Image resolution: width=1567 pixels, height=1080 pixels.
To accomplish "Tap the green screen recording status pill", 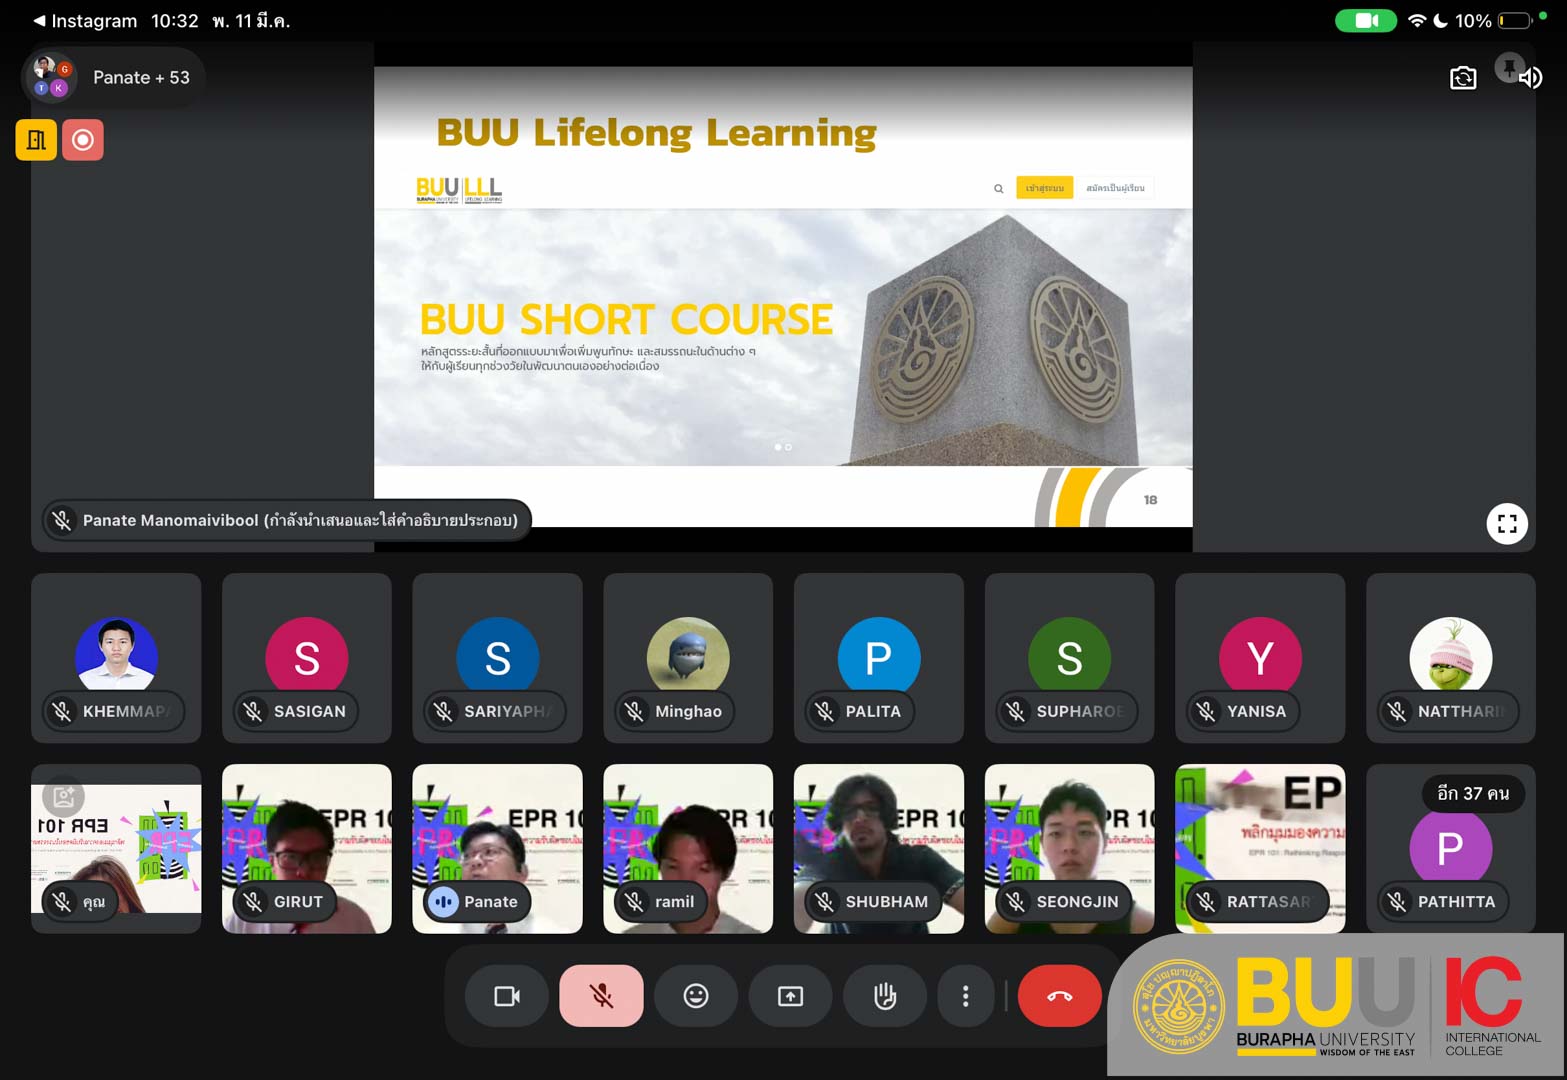I will [x=1365, y=21].
